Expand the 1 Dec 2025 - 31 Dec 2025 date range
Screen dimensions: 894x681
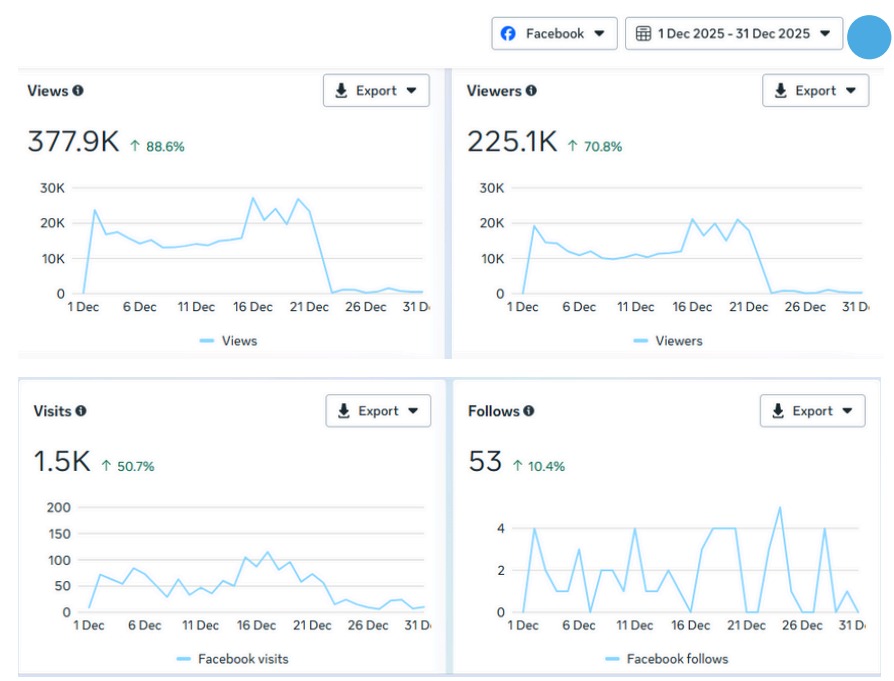coord(733,34)
